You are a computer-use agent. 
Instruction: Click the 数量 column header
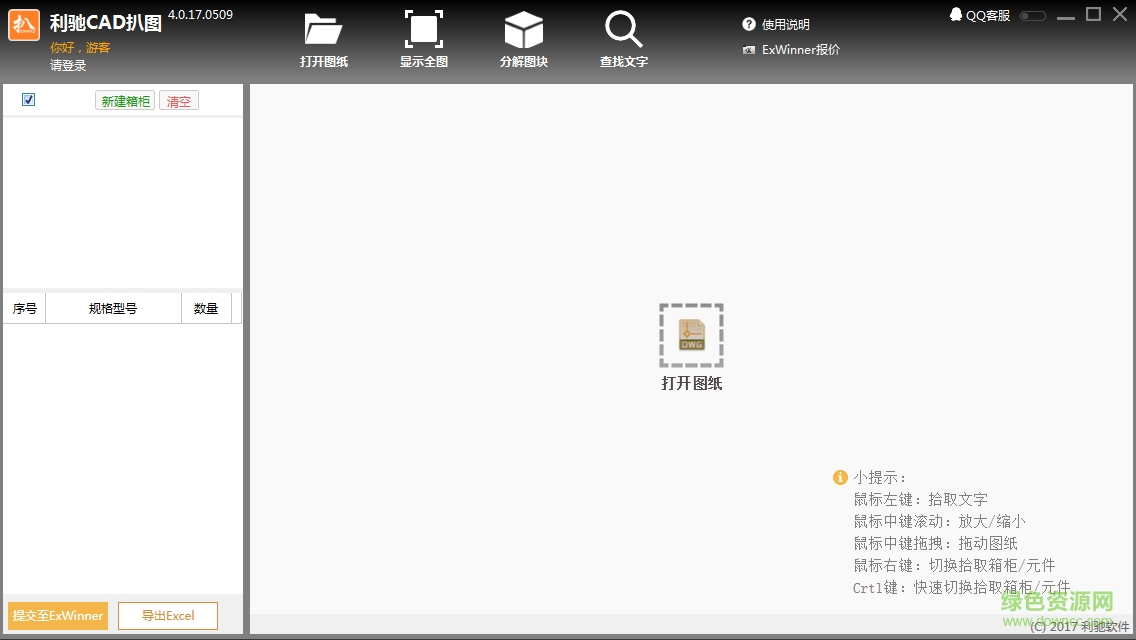tap(206, 309)
